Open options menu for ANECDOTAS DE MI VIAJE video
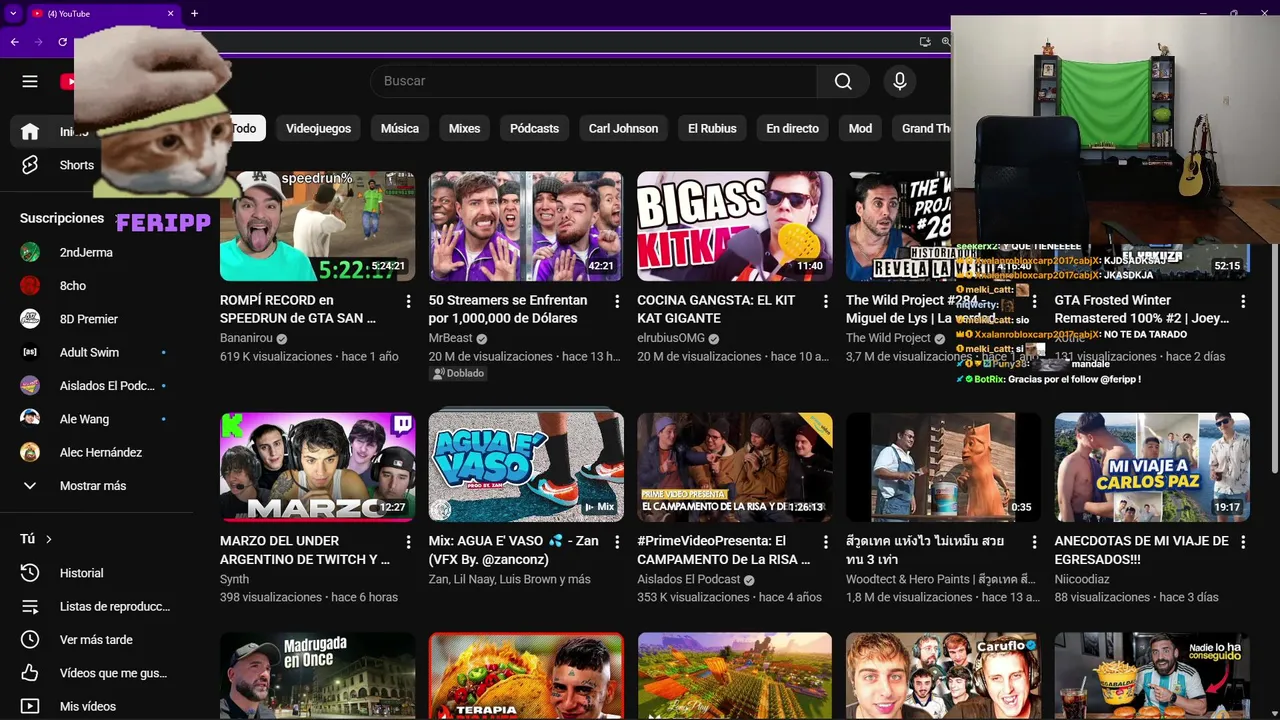This screenshot has height=720, width=1280. pyautogui.click(x=1243, y=542)
